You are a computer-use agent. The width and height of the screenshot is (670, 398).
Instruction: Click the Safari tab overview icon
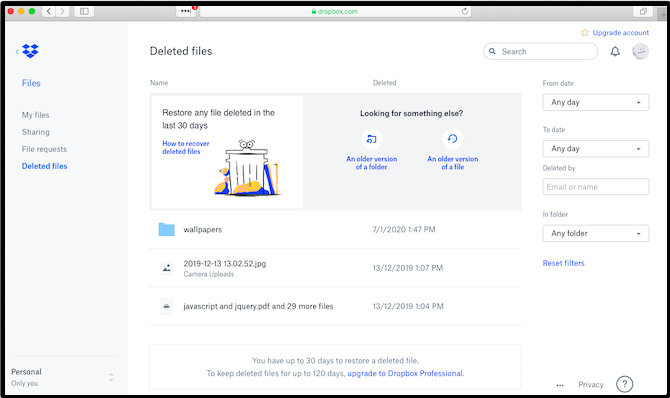643,12
